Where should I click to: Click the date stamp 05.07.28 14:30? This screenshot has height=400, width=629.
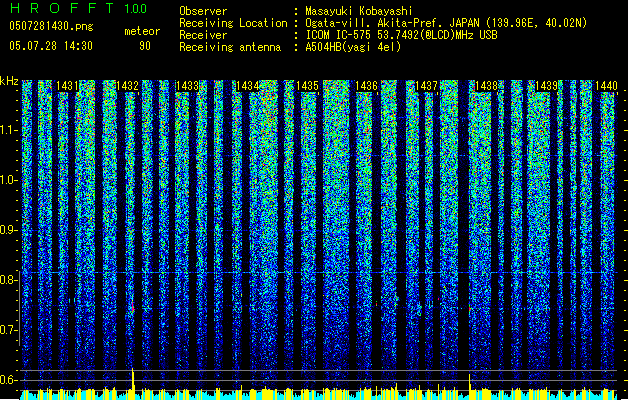click(x=51, y=46)
